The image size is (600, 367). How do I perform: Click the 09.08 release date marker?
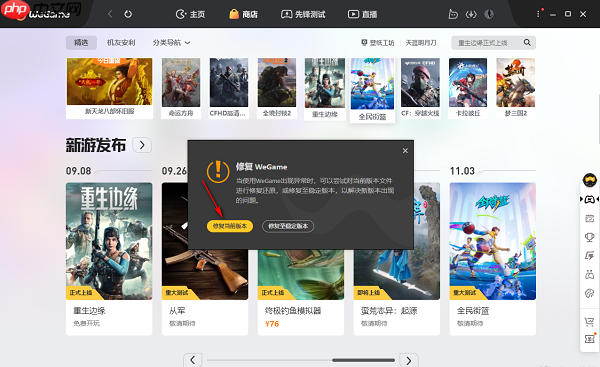[78, 171]
